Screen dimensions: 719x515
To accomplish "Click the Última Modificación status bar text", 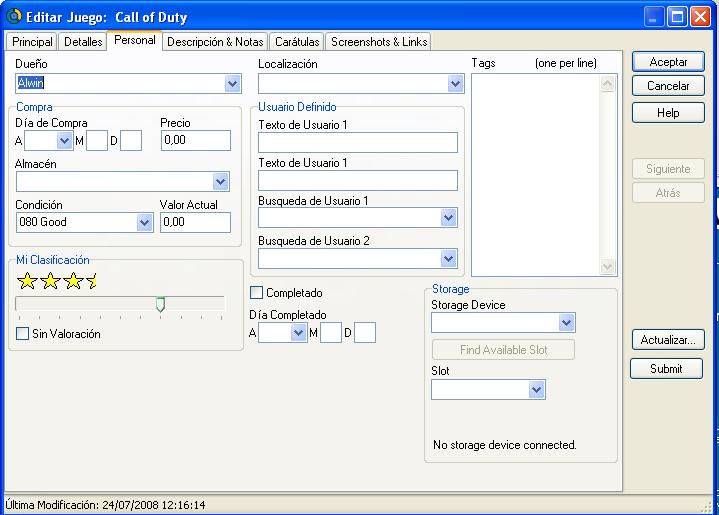I will tap(105, 505).
